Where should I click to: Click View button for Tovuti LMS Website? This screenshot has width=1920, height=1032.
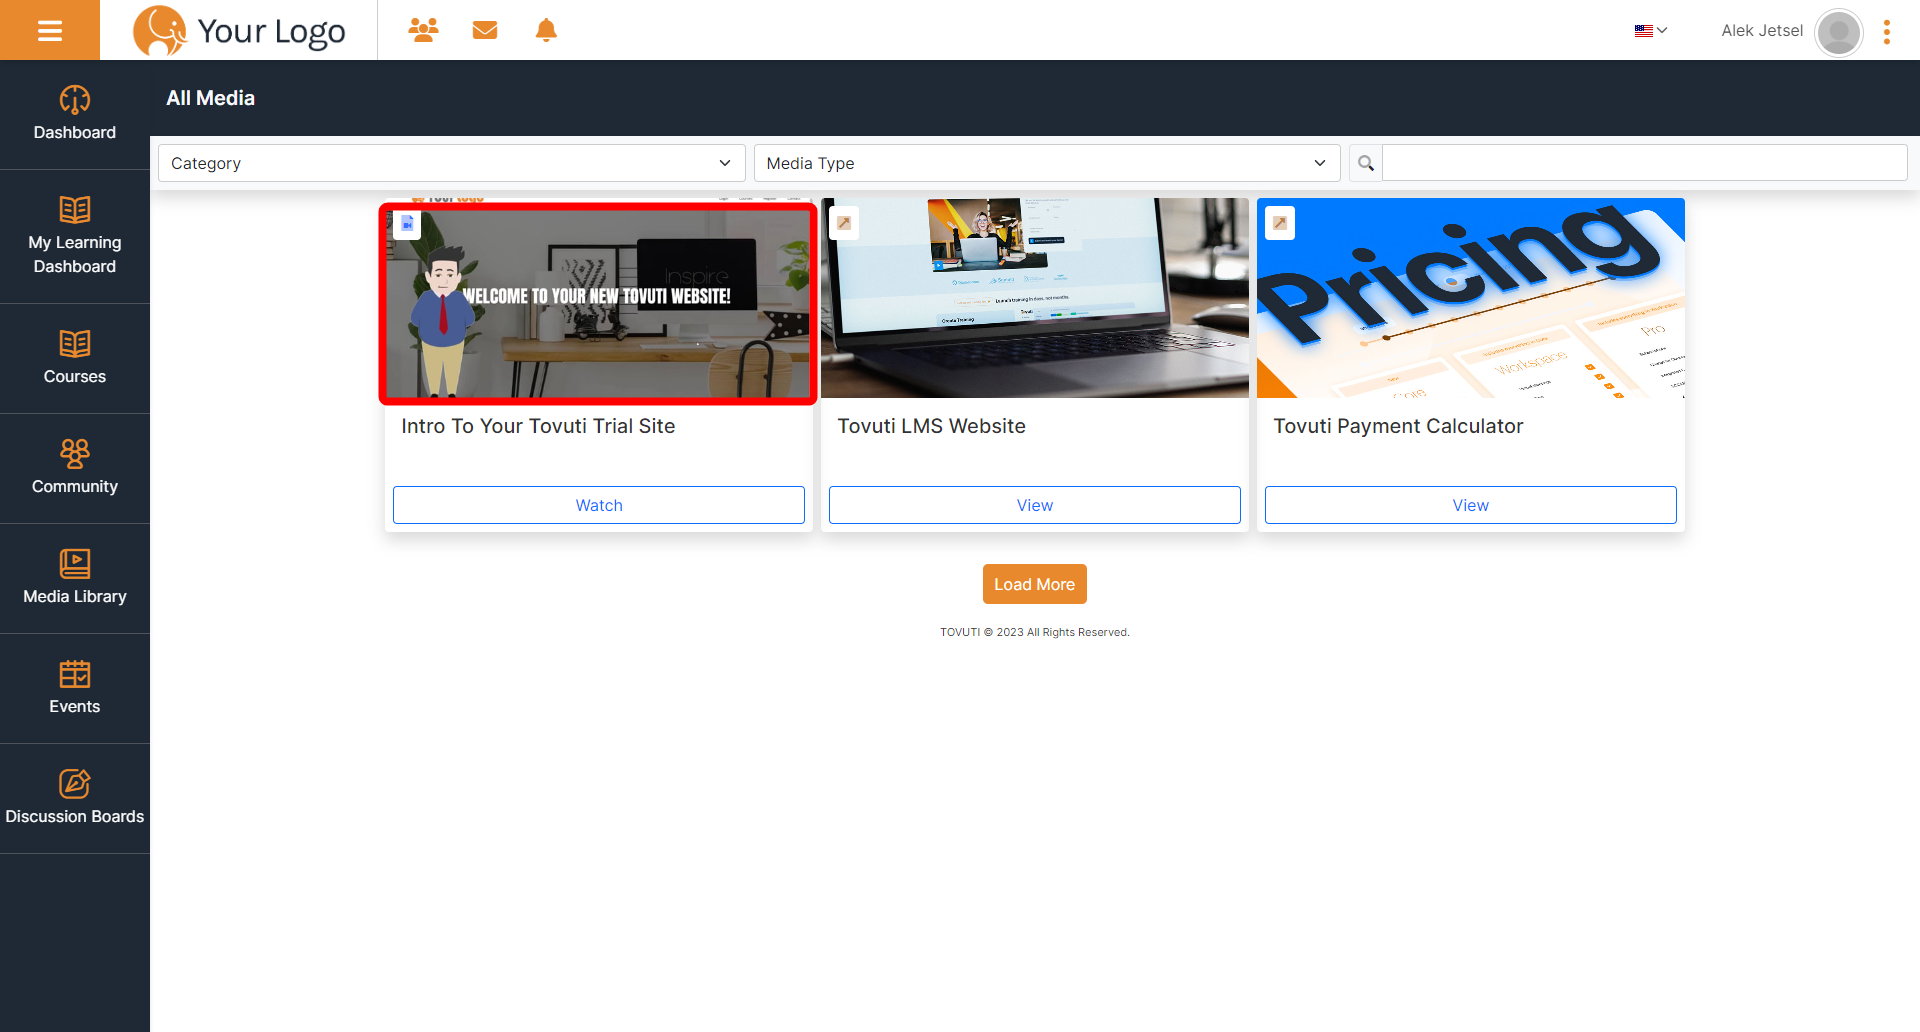pos(1035,505)
